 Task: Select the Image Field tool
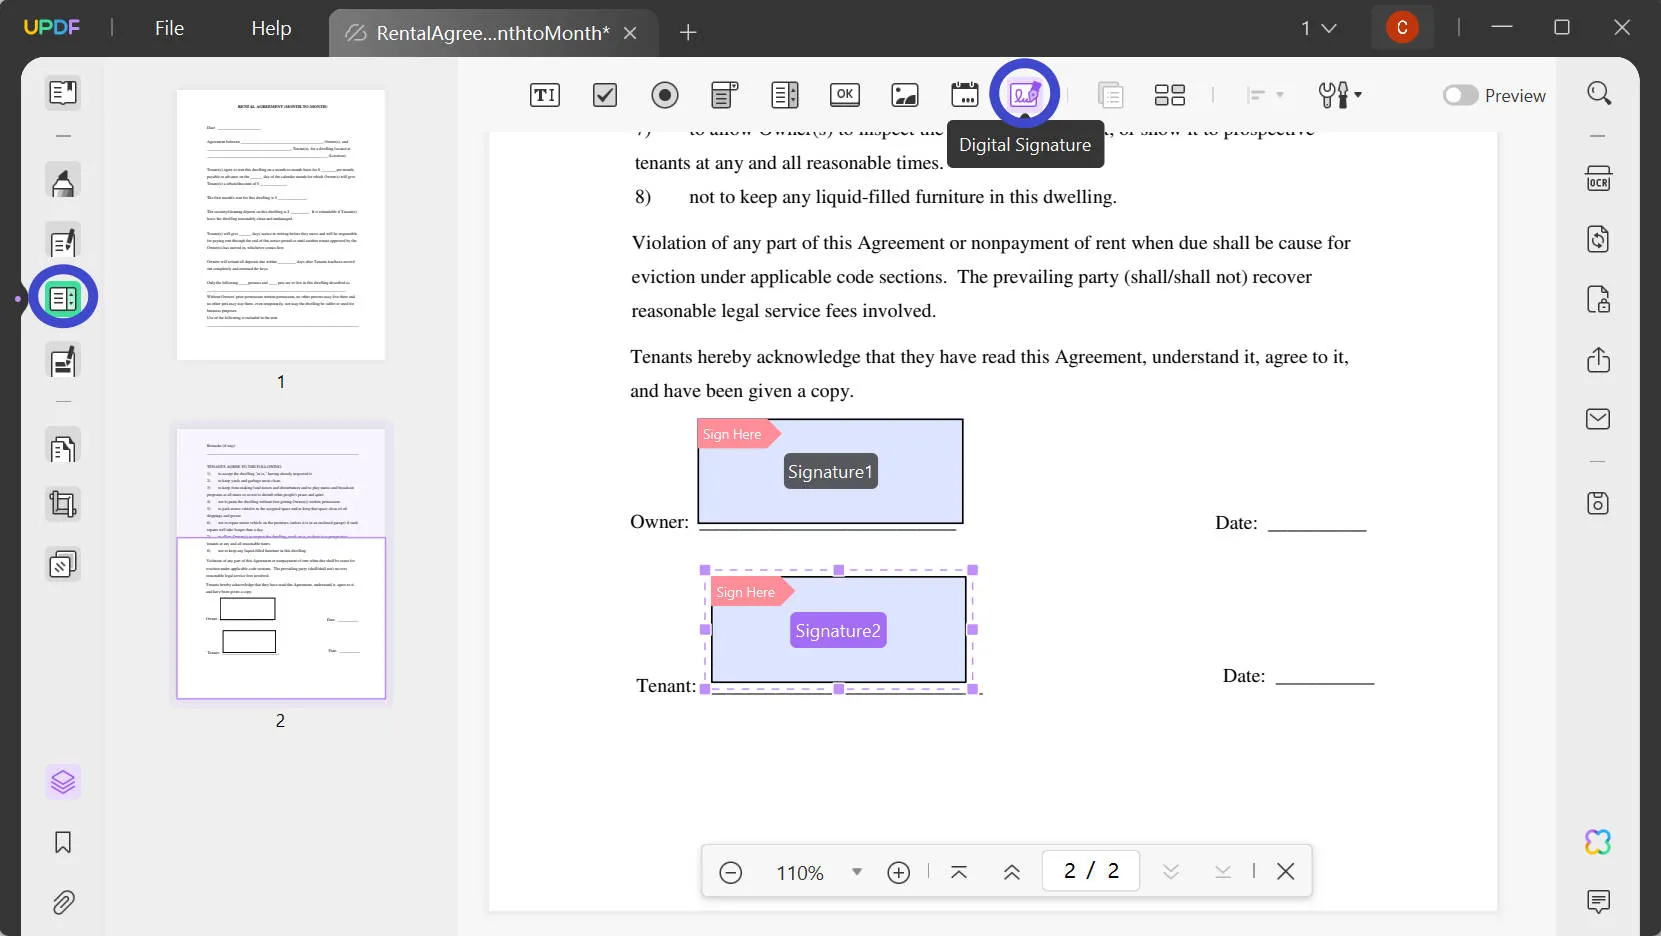click(x=905, y=95)
